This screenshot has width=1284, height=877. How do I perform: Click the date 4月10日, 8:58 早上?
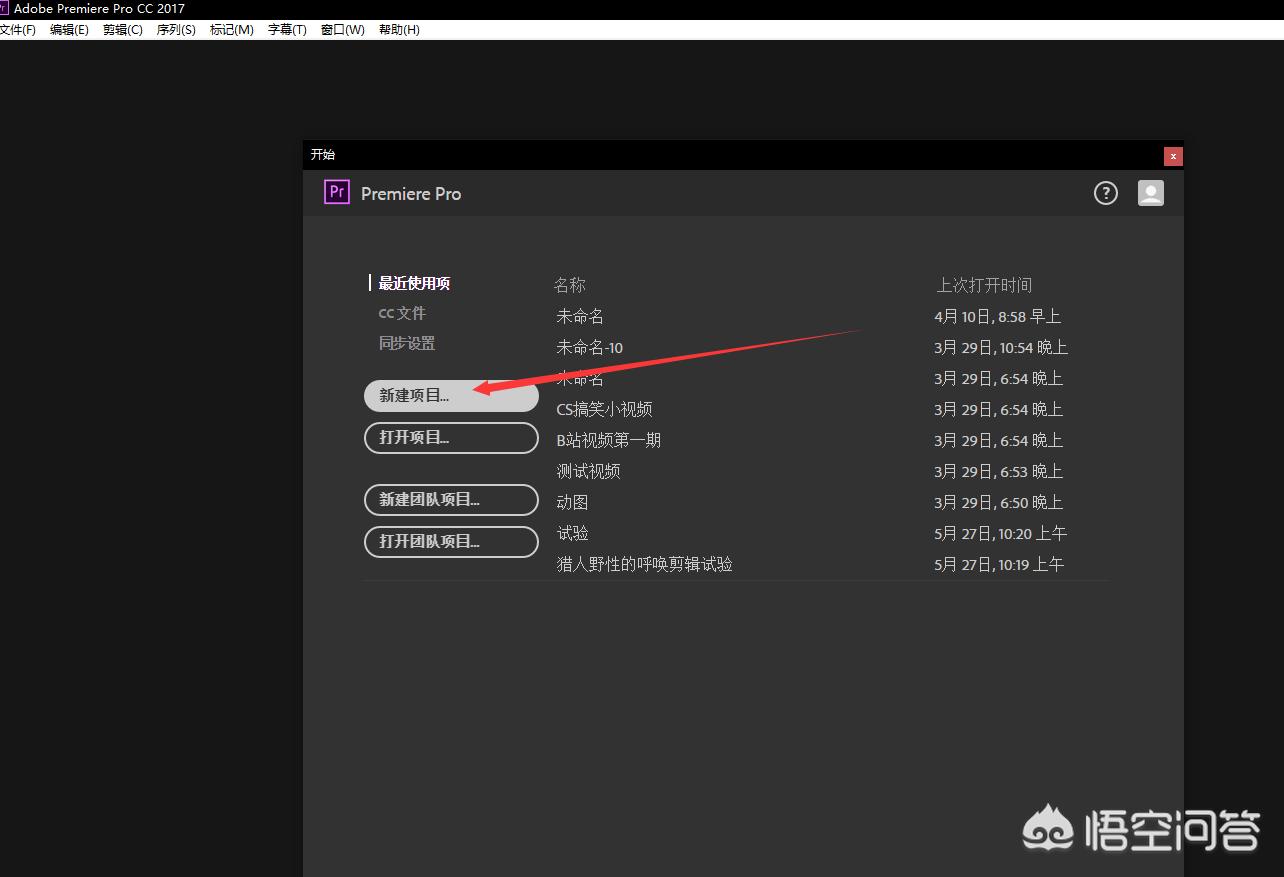point(998,316)
